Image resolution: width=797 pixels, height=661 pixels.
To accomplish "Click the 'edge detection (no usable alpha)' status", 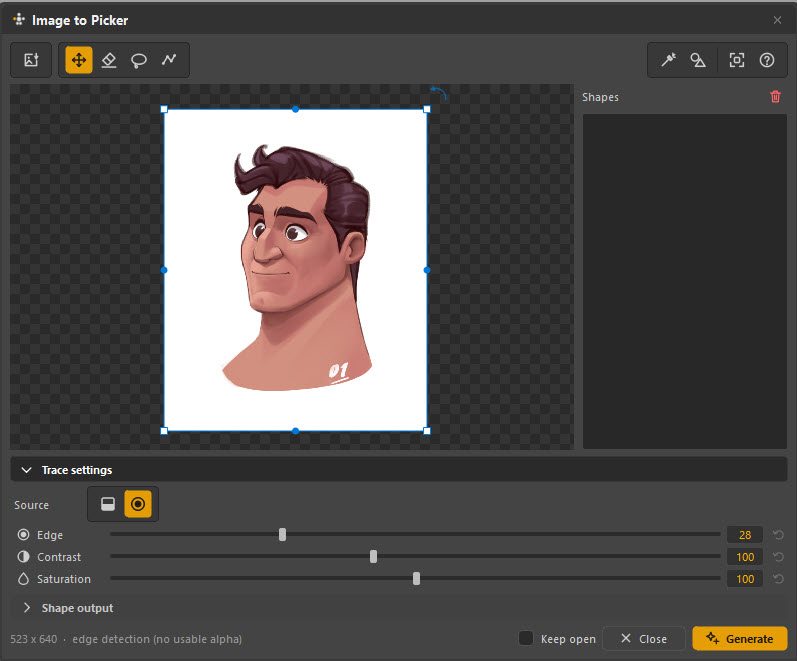I will coord(157,639).
